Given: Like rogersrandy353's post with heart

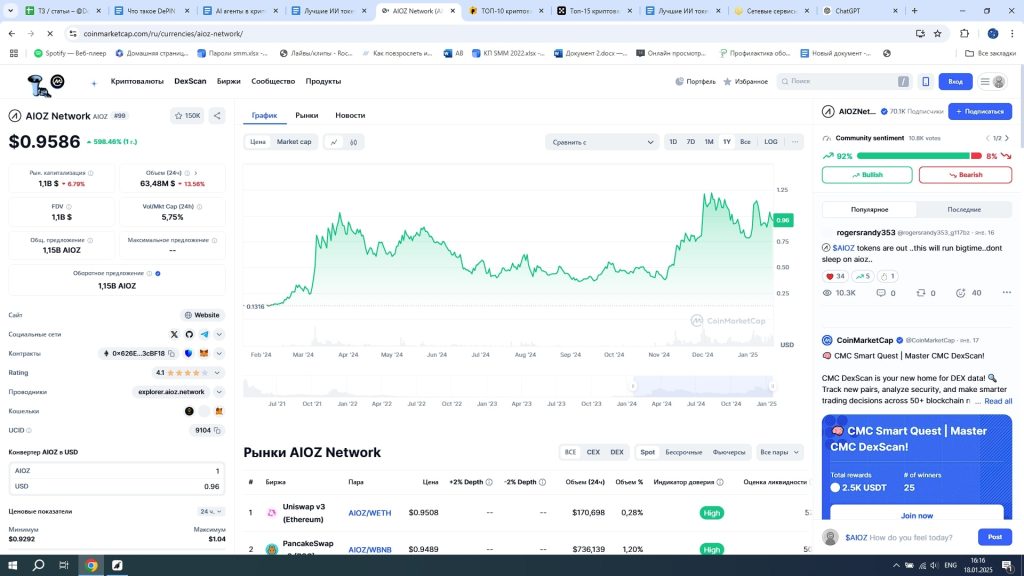Looking at the screenshot, I should 835,276.
